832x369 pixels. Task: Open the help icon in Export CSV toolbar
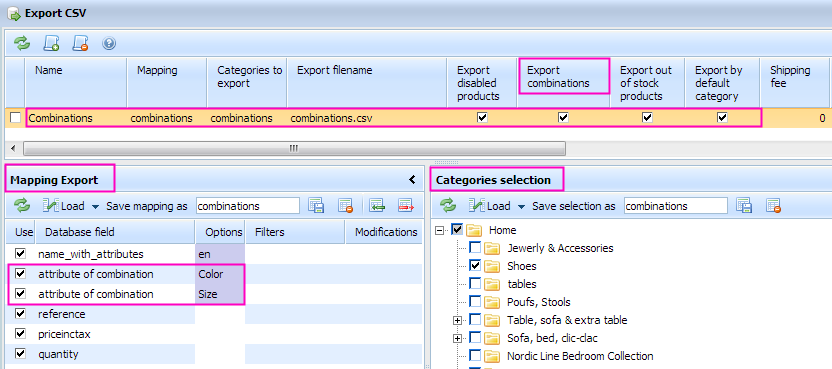tap(109, 44)
